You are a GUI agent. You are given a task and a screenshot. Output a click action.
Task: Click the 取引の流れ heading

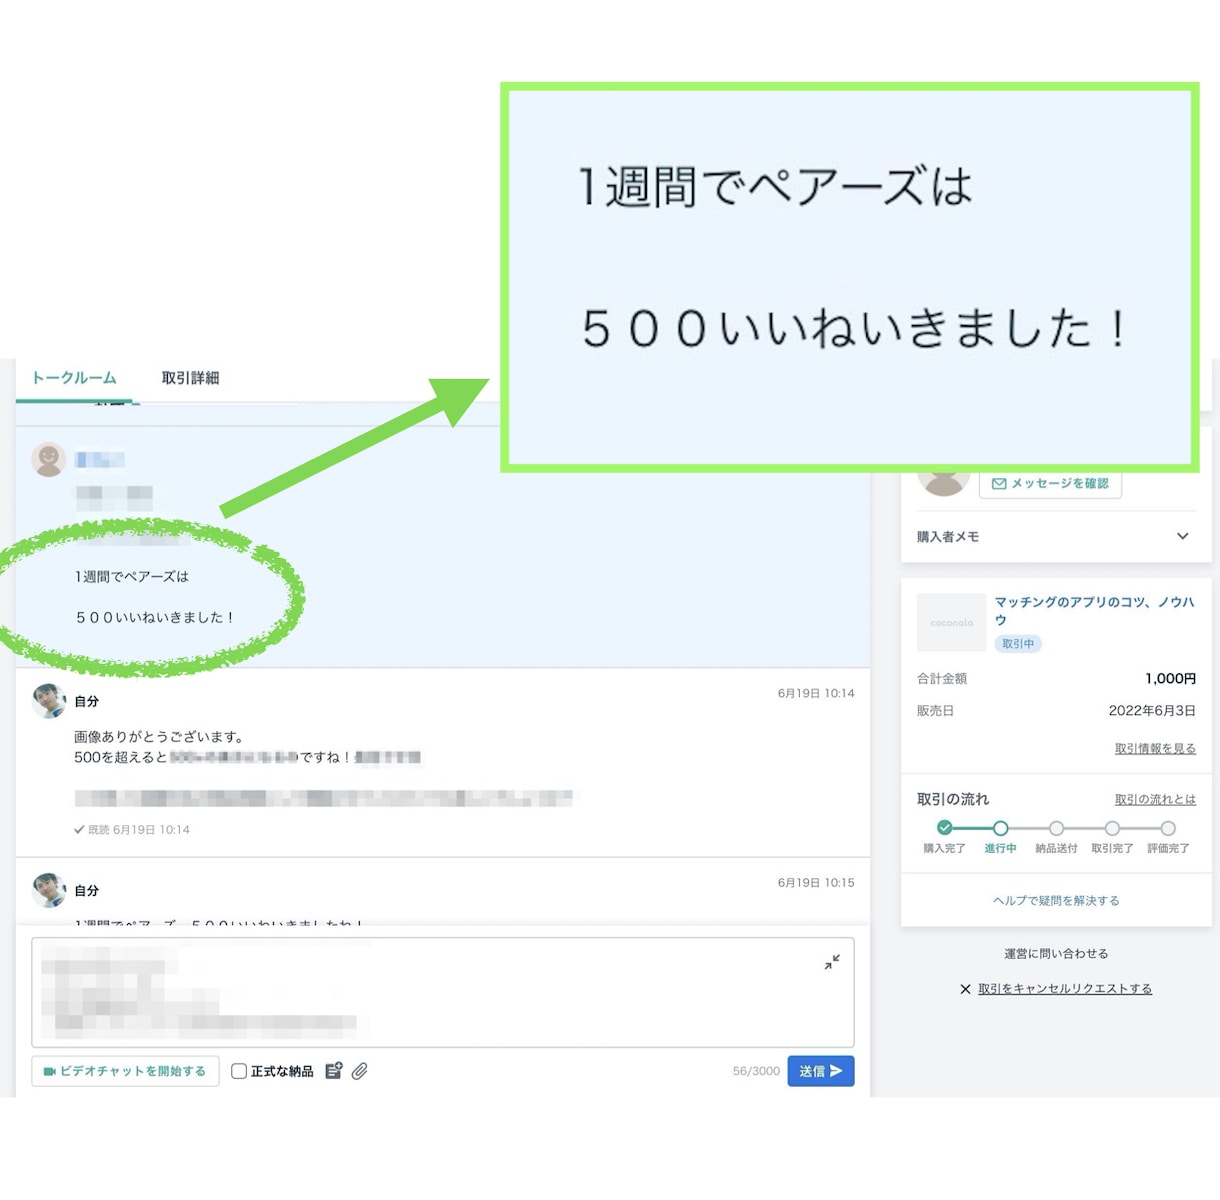[x=953, y=799]
